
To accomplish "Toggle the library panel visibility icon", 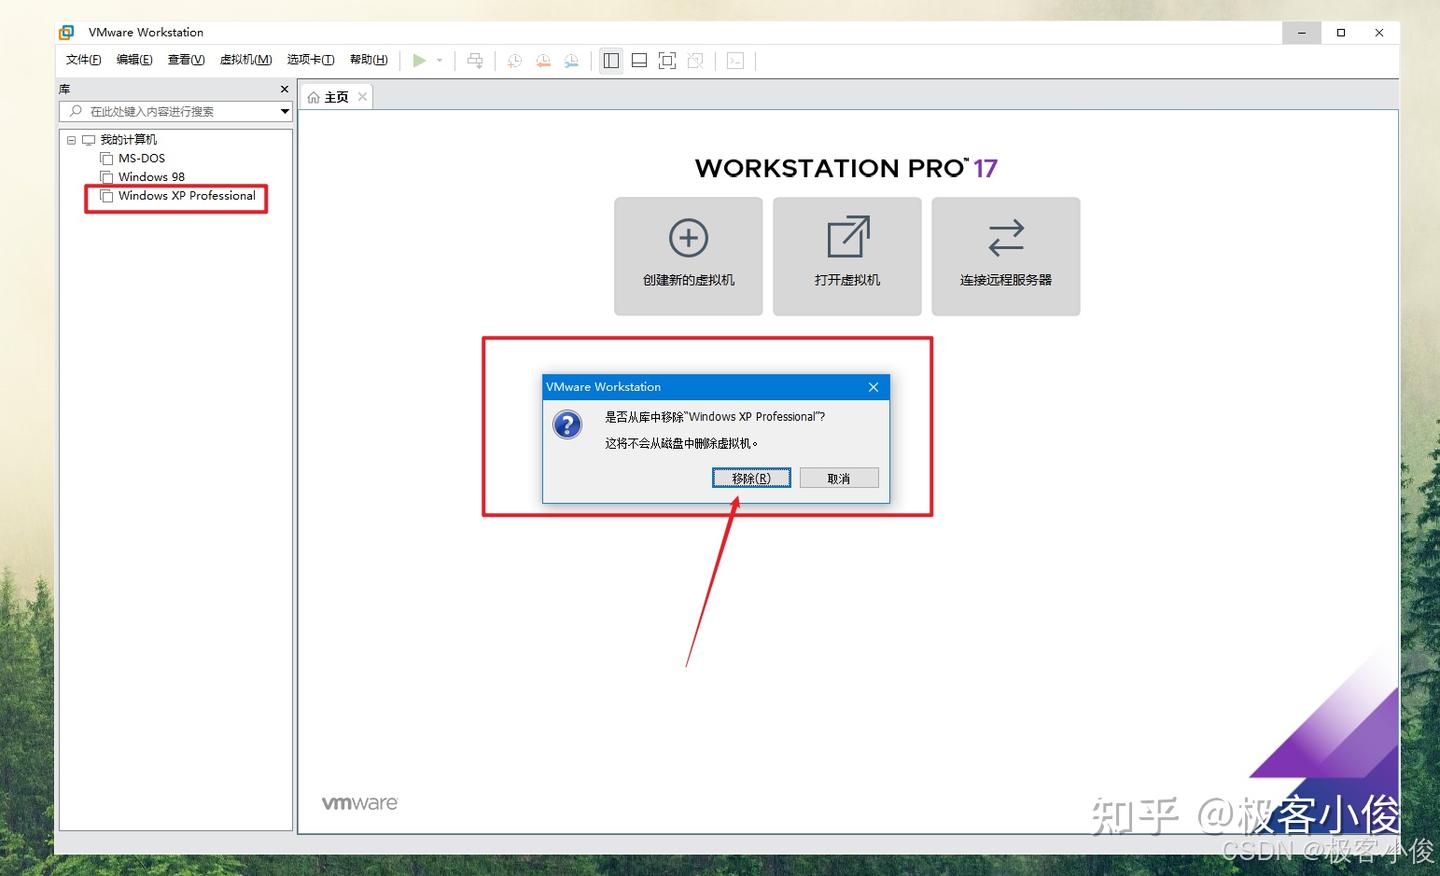I will point(611,60).
